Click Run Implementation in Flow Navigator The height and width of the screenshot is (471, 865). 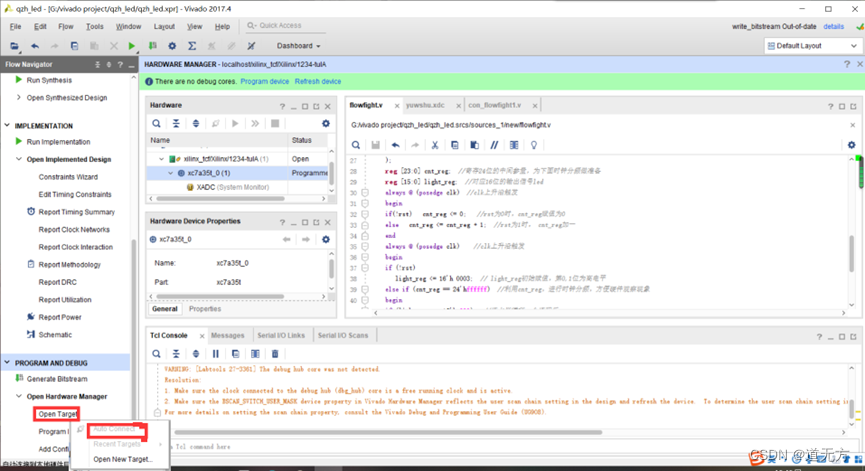point(58,142)
